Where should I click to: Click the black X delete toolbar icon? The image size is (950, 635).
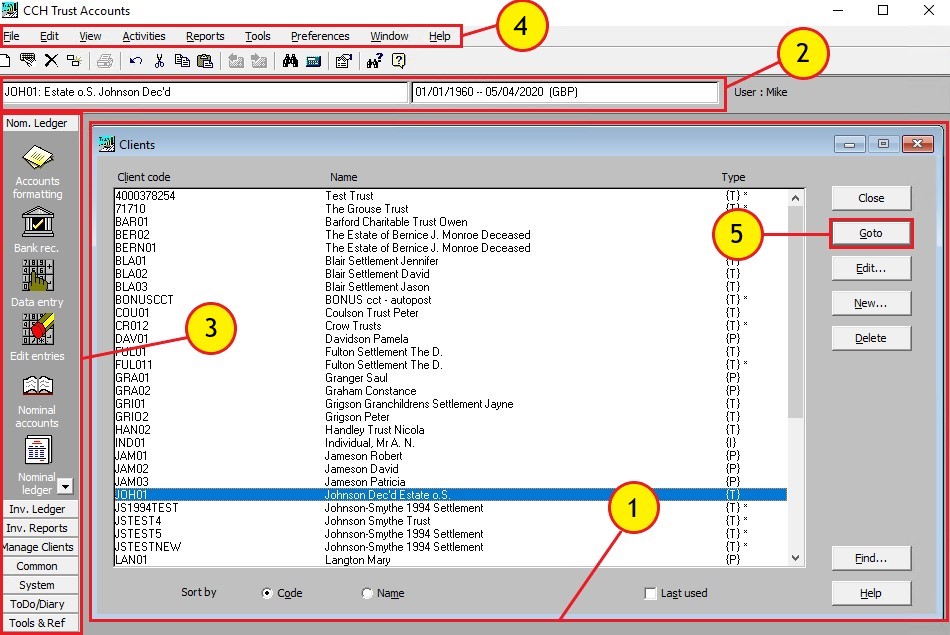[x=51, y=61]
